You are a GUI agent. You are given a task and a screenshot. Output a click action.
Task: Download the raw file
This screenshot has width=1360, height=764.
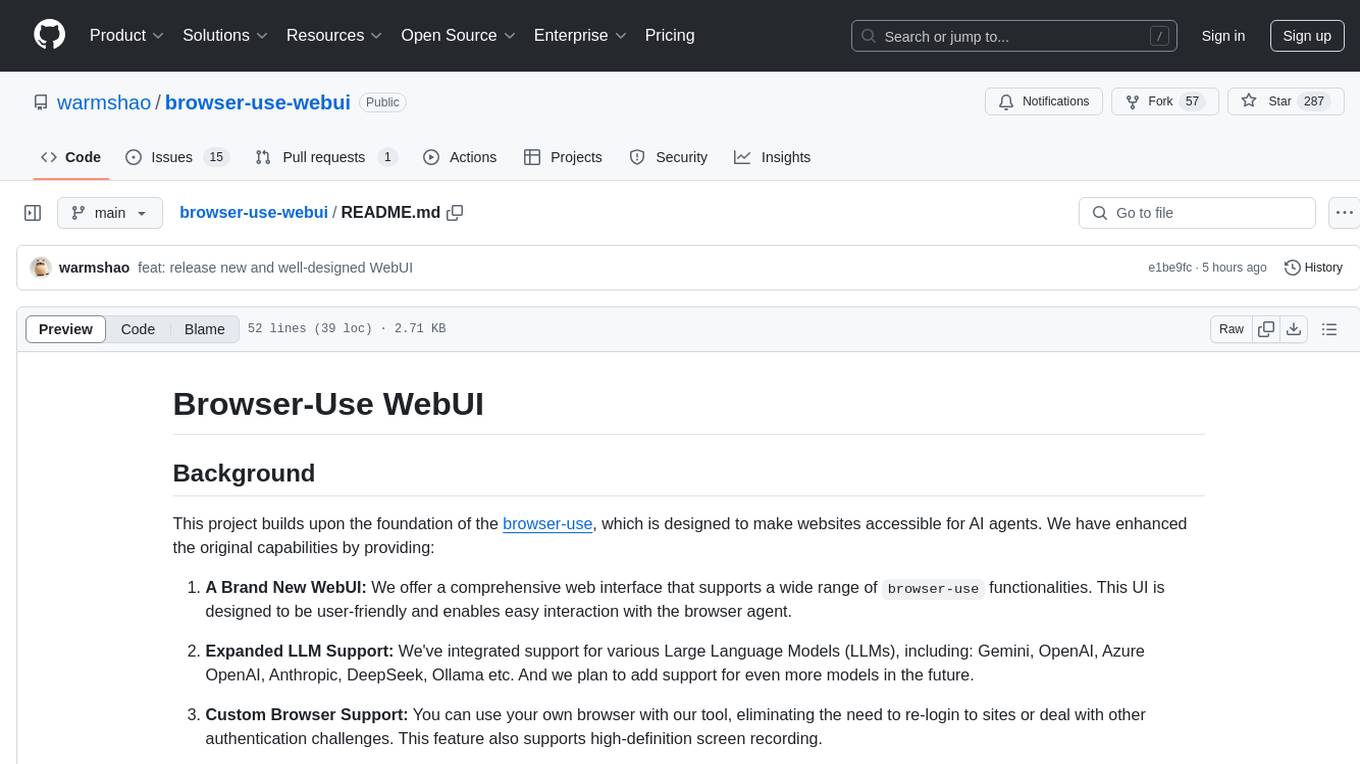click(1293, 329)
